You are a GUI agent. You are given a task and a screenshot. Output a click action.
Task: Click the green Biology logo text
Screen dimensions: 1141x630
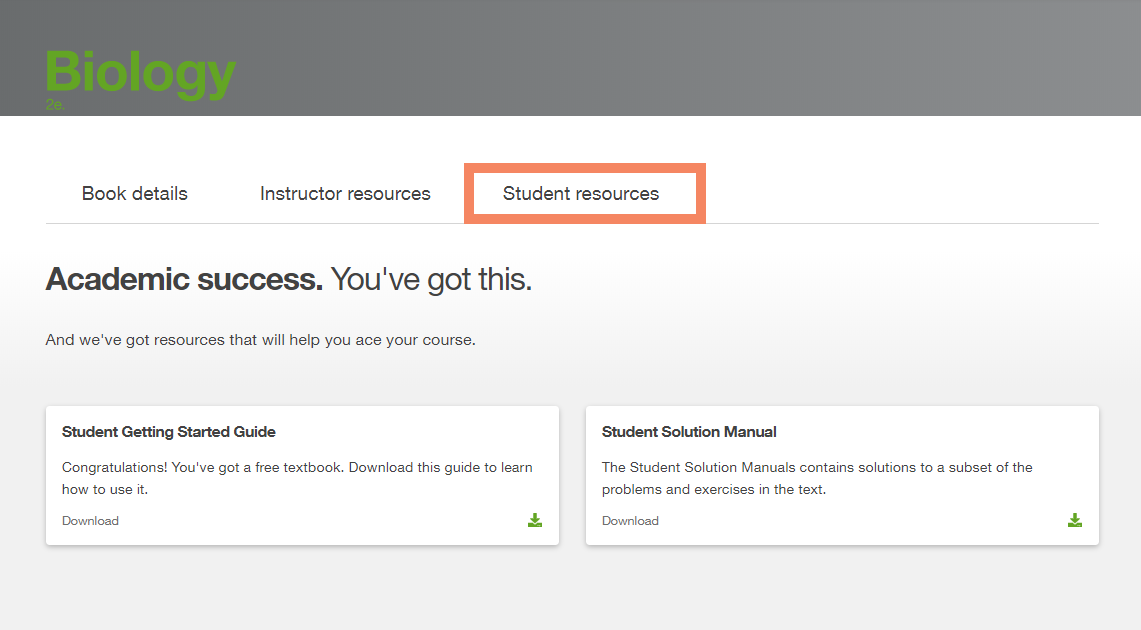click(140, 72)
